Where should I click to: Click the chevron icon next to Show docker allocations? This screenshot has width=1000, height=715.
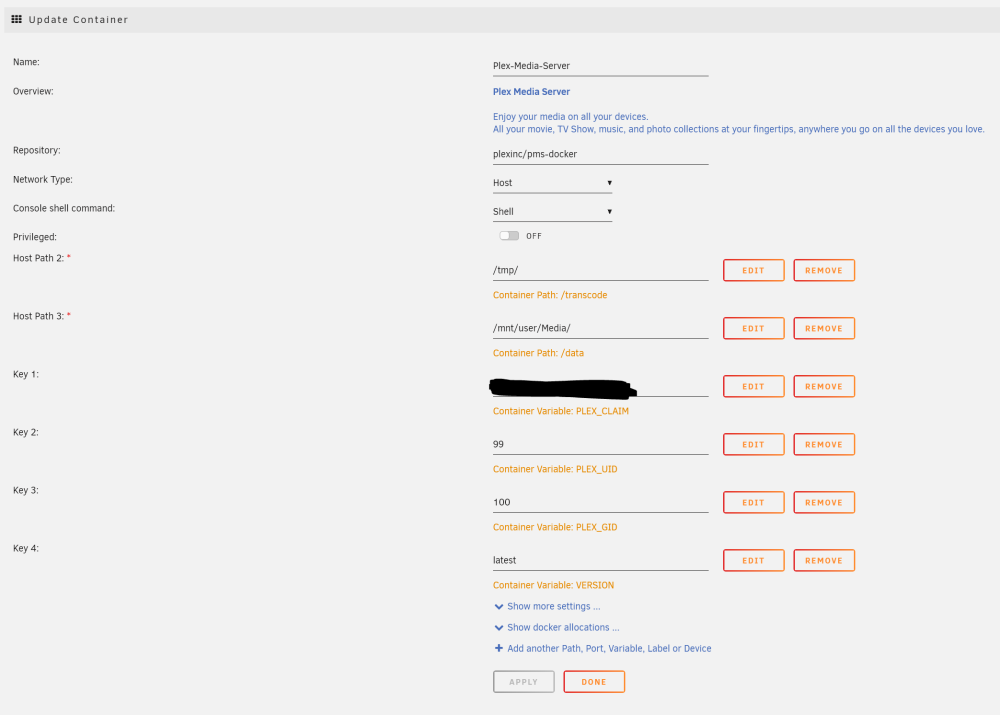(499, 628)
